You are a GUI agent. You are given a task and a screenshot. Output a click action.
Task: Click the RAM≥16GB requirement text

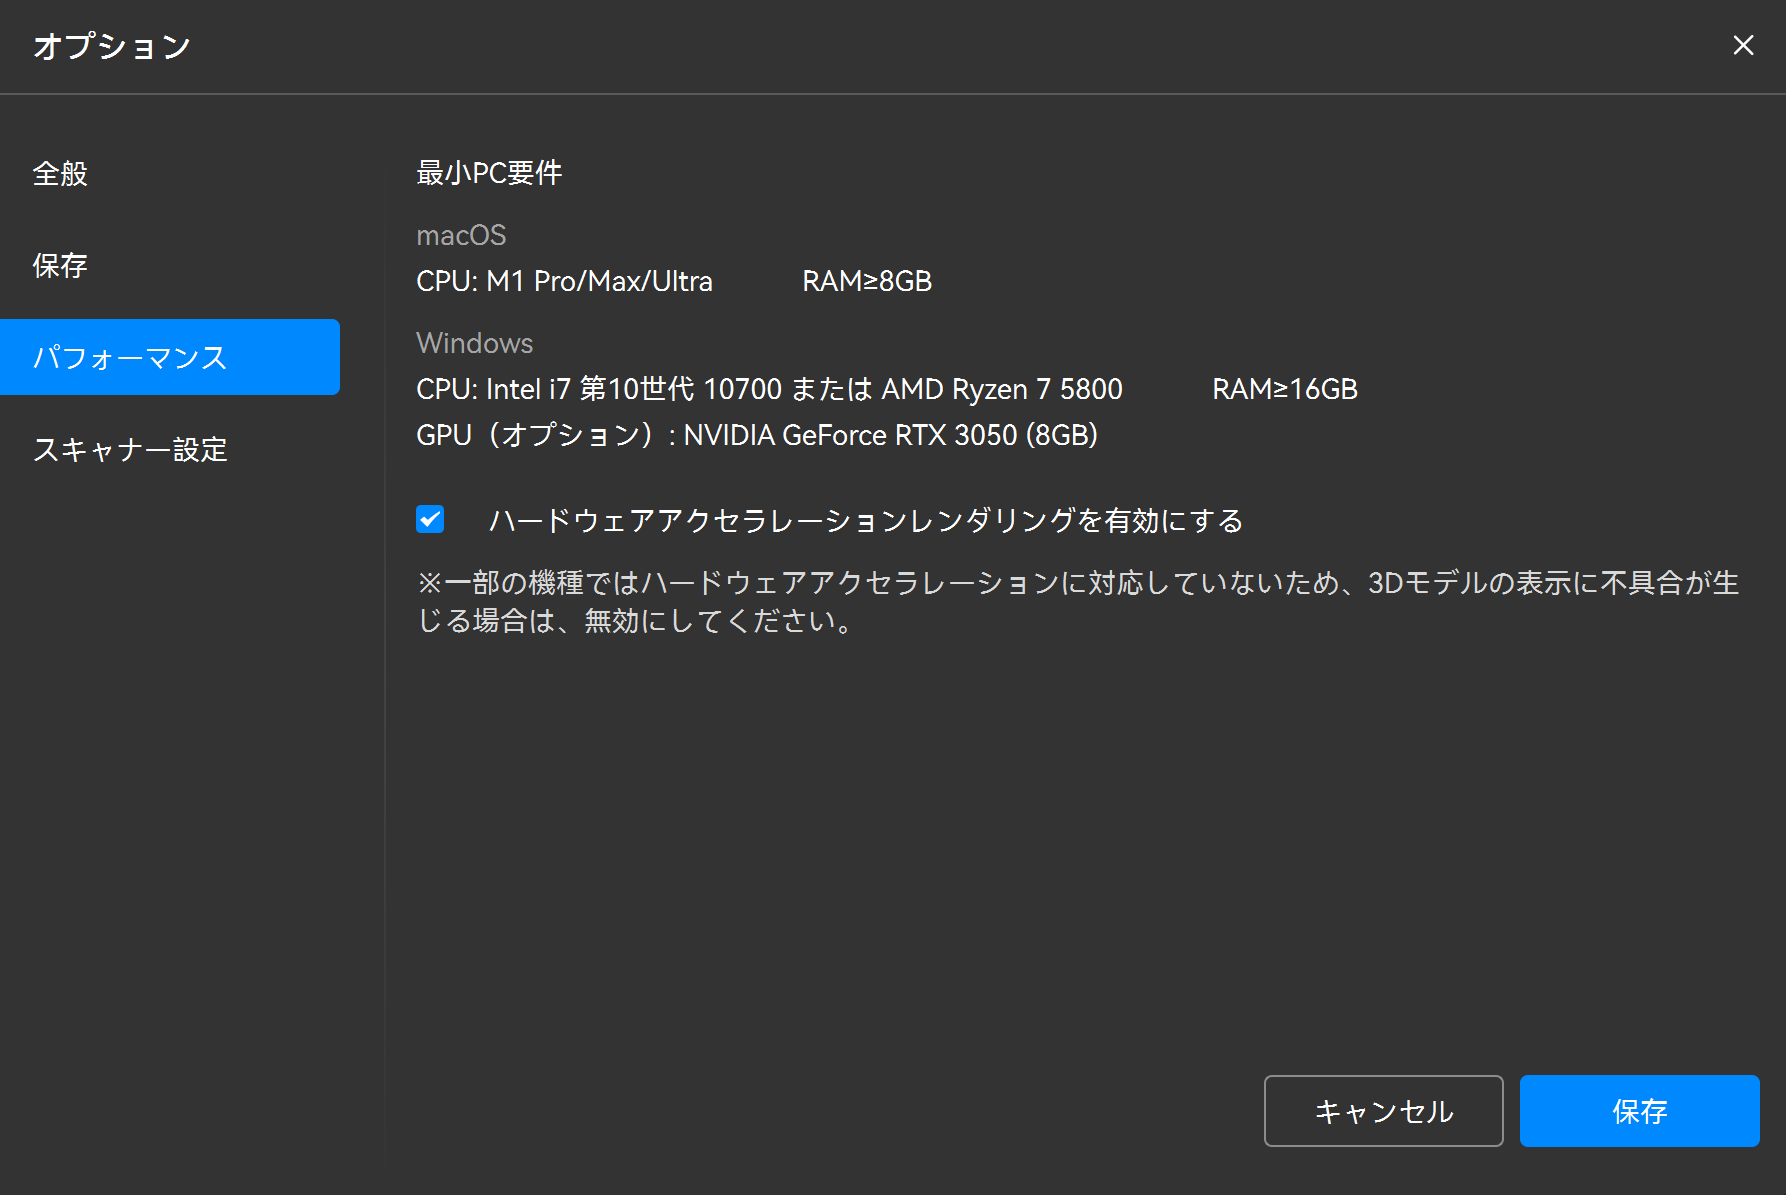[x=1284, y=389]
